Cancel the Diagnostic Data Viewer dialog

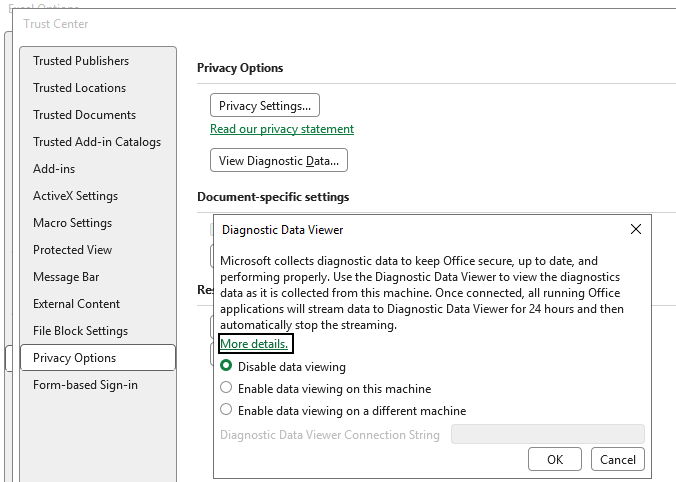coord(618,460)
